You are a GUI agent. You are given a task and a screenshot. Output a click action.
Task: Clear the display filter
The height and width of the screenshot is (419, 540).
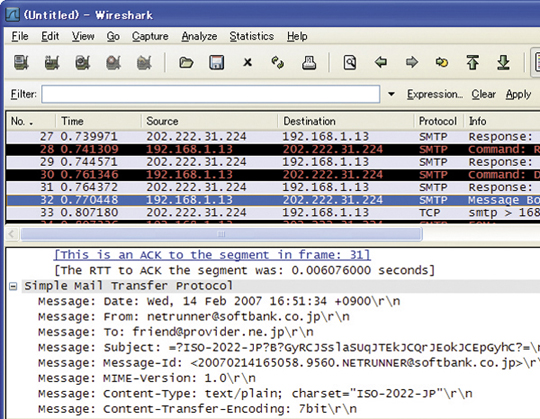pyautogui.click(x=484, y=94)
